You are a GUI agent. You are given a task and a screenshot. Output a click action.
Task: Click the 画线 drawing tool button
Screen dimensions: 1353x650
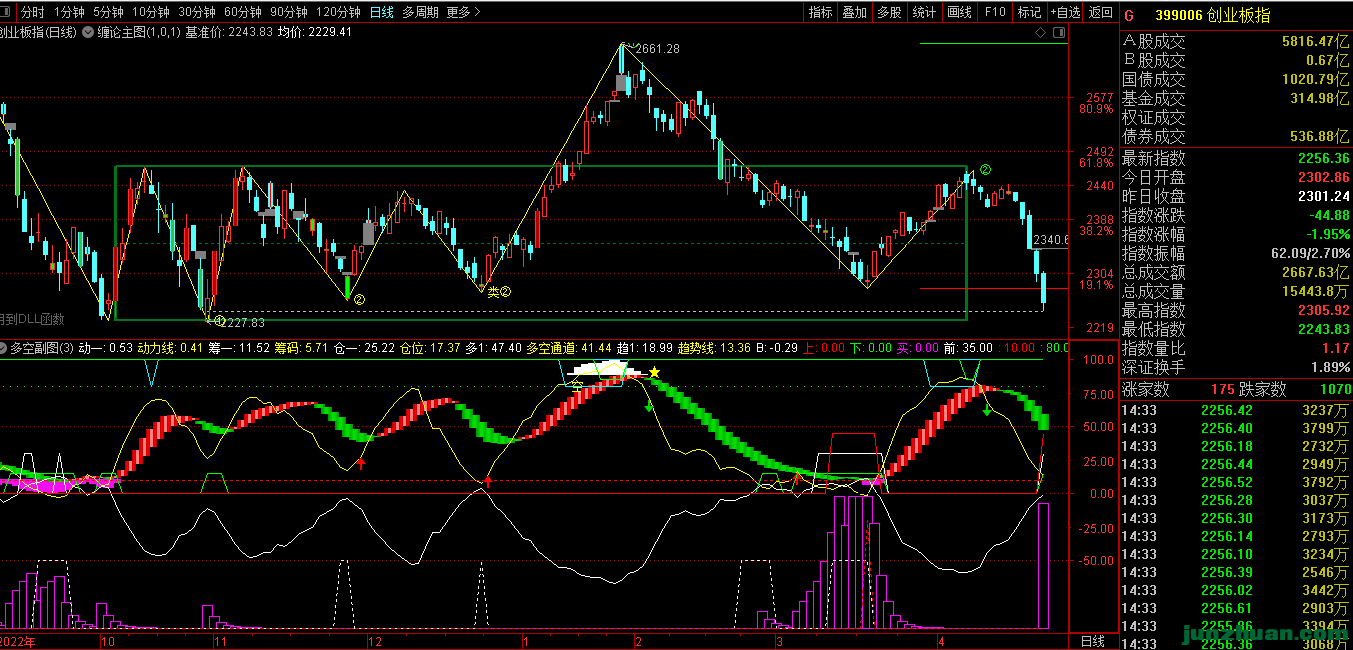tap(960, 12)
